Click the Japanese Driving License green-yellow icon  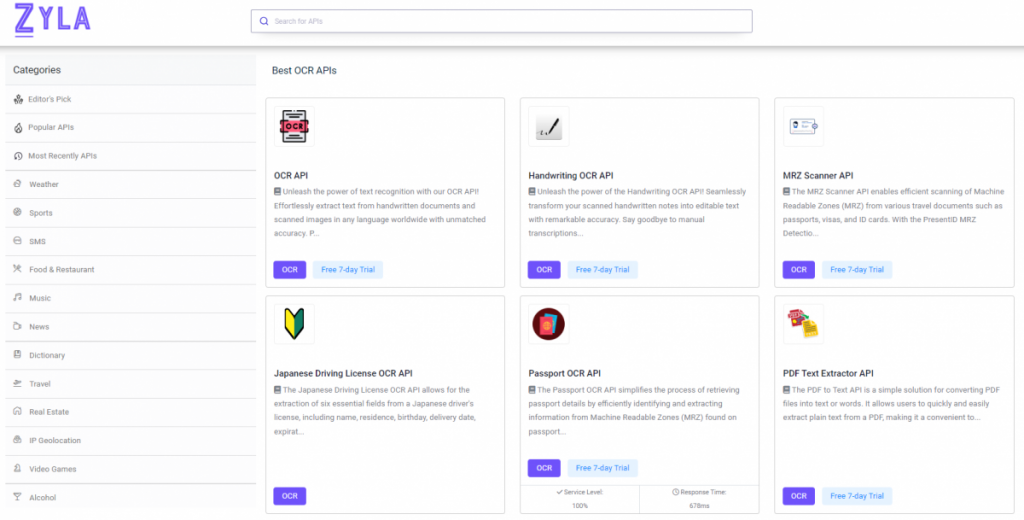point(294,323)
